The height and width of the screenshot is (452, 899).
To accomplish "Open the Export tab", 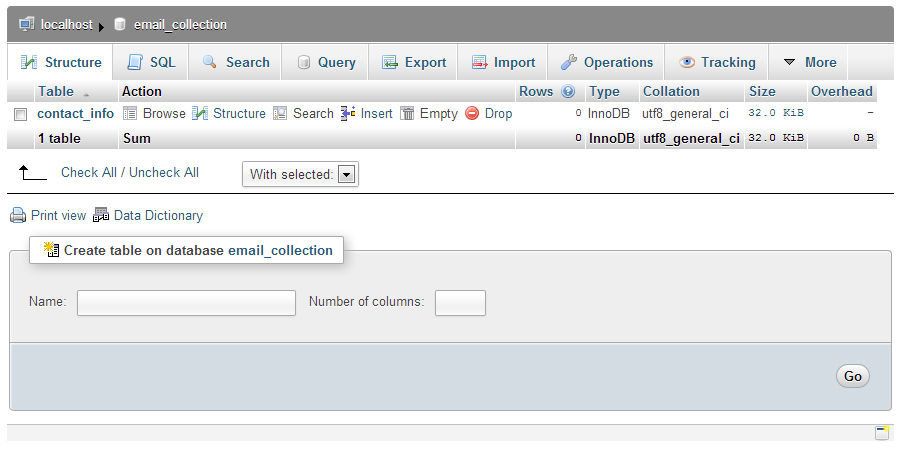I will tap(414, 62).
